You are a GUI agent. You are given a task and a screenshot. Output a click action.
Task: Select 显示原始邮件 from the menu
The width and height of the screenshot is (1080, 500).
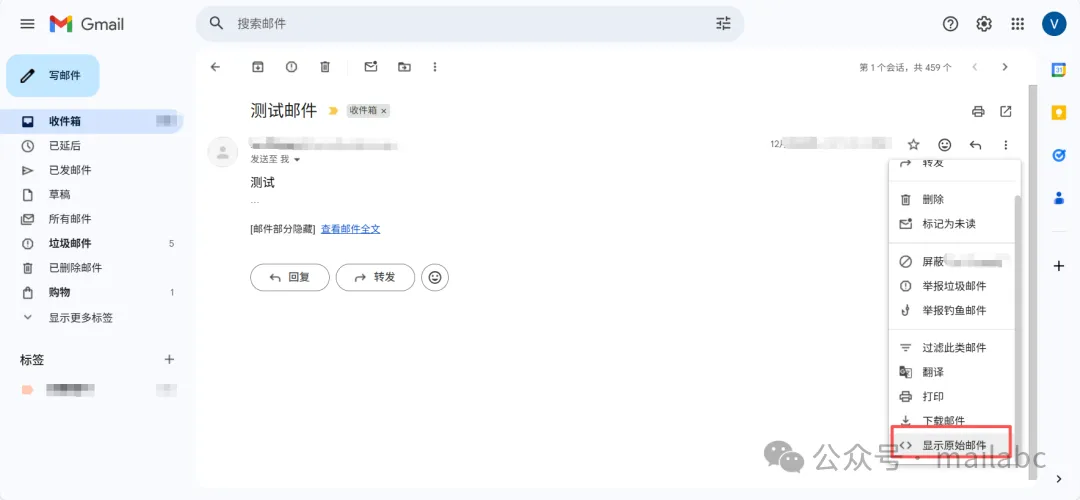953,445
